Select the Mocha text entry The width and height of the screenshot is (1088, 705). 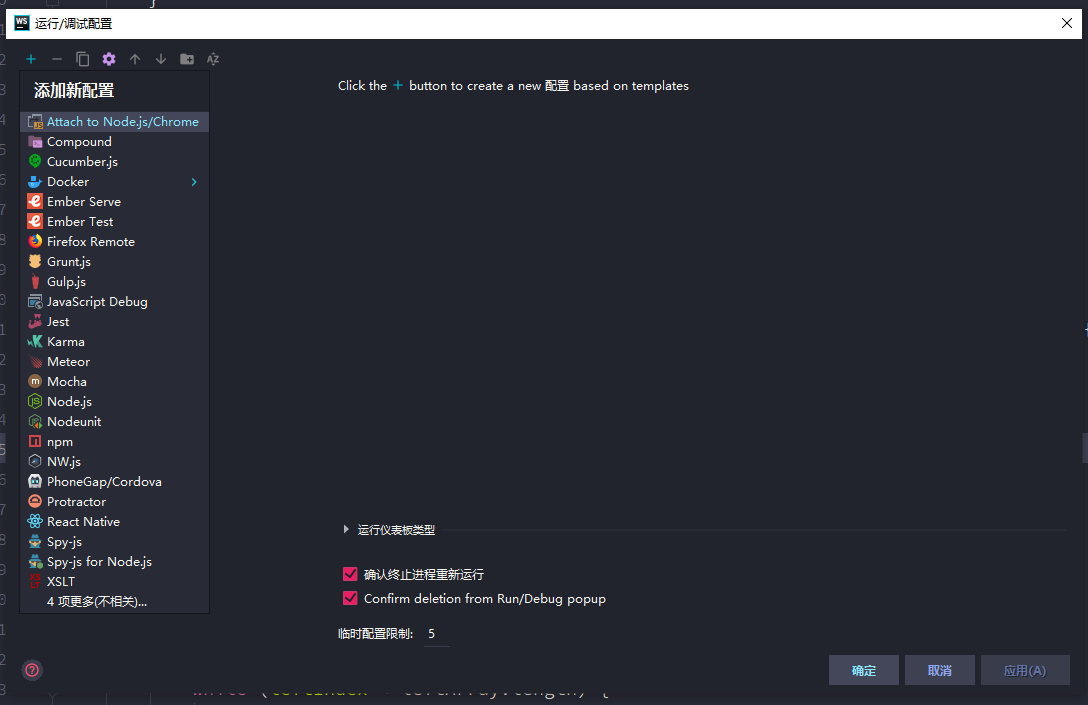click(67, 382)
